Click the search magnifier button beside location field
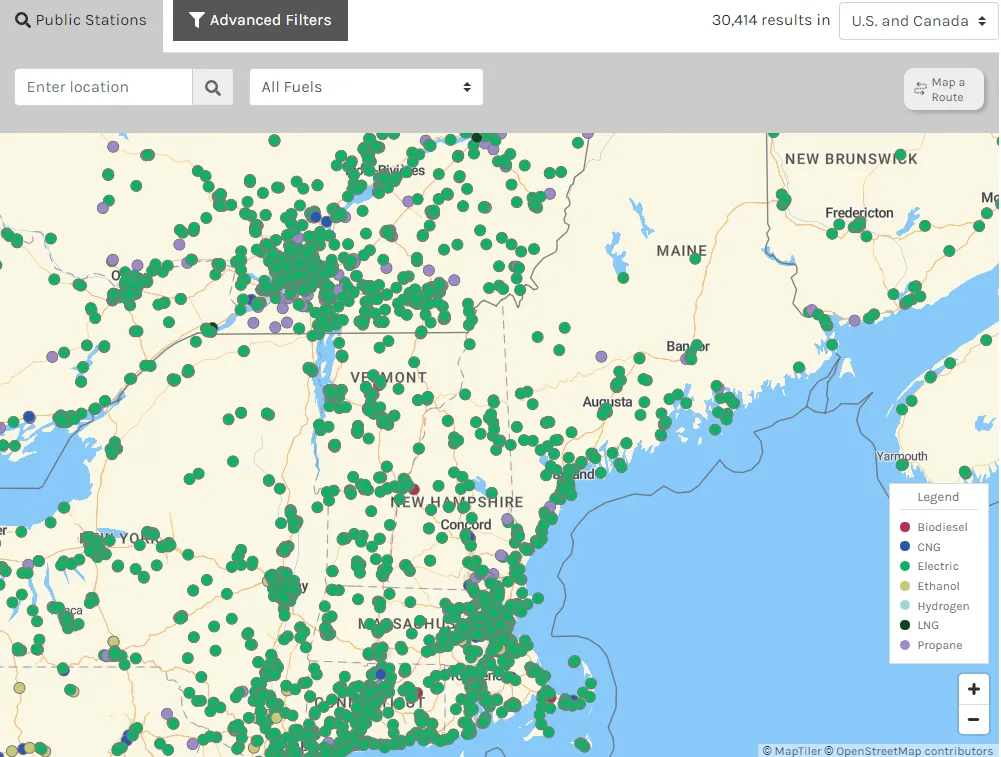Screen dimensions: 1001x757 pyautogui.click(x=213, y=87)
